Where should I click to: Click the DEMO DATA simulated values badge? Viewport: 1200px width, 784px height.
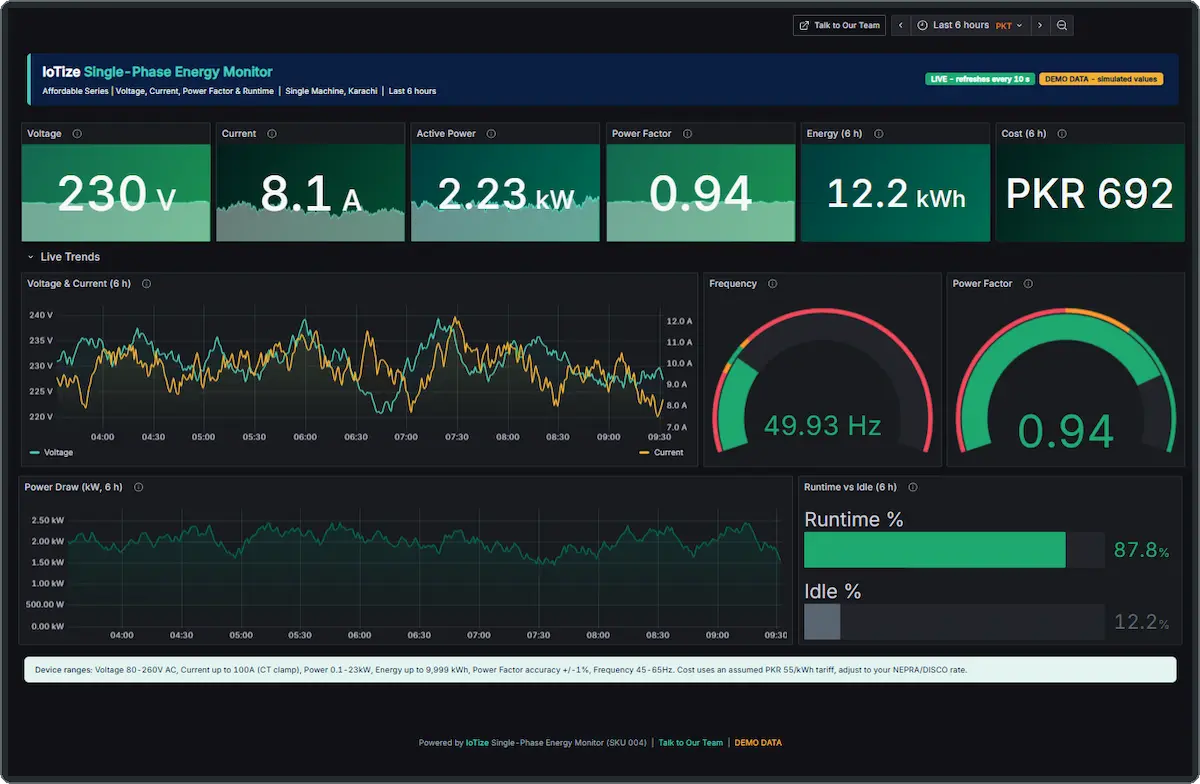[1101, 78]
